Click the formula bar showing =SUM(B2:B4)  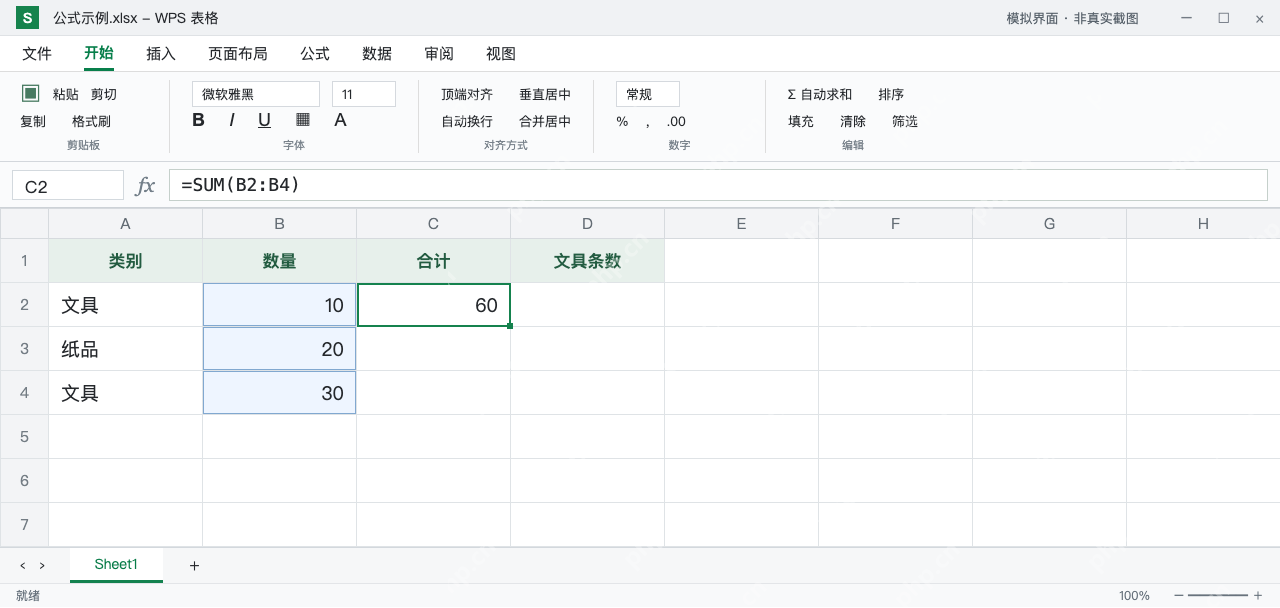point(718,185)
